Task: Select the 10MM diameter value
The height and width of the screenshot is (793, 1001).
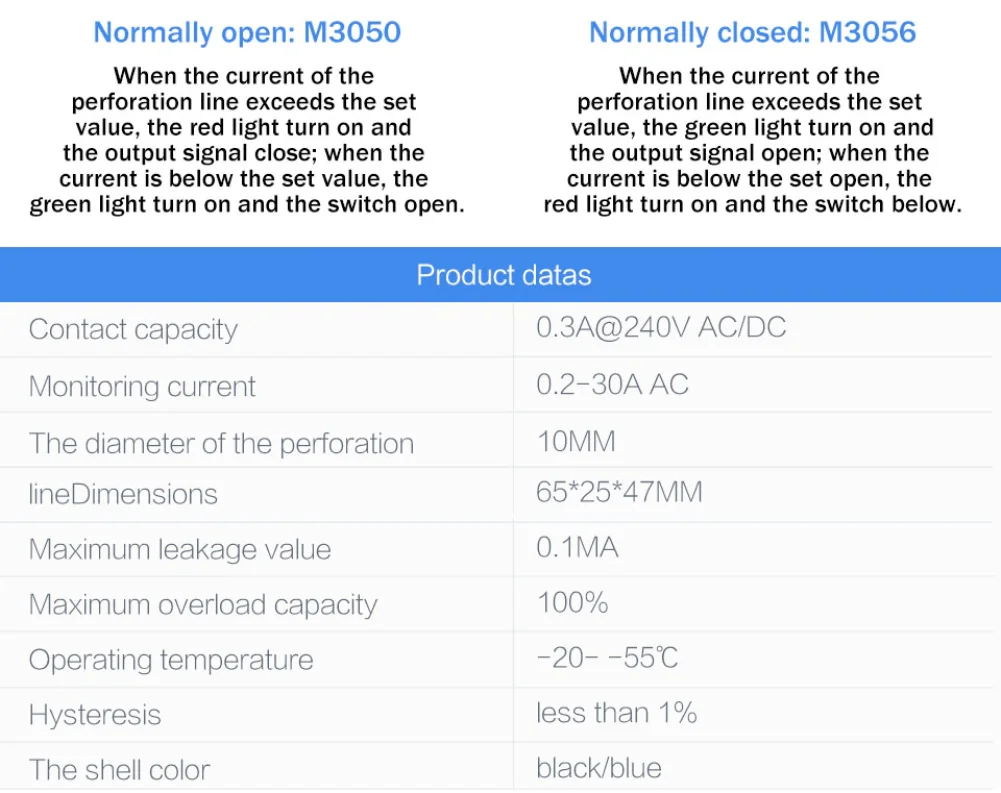Action: (x=576, y=441)
